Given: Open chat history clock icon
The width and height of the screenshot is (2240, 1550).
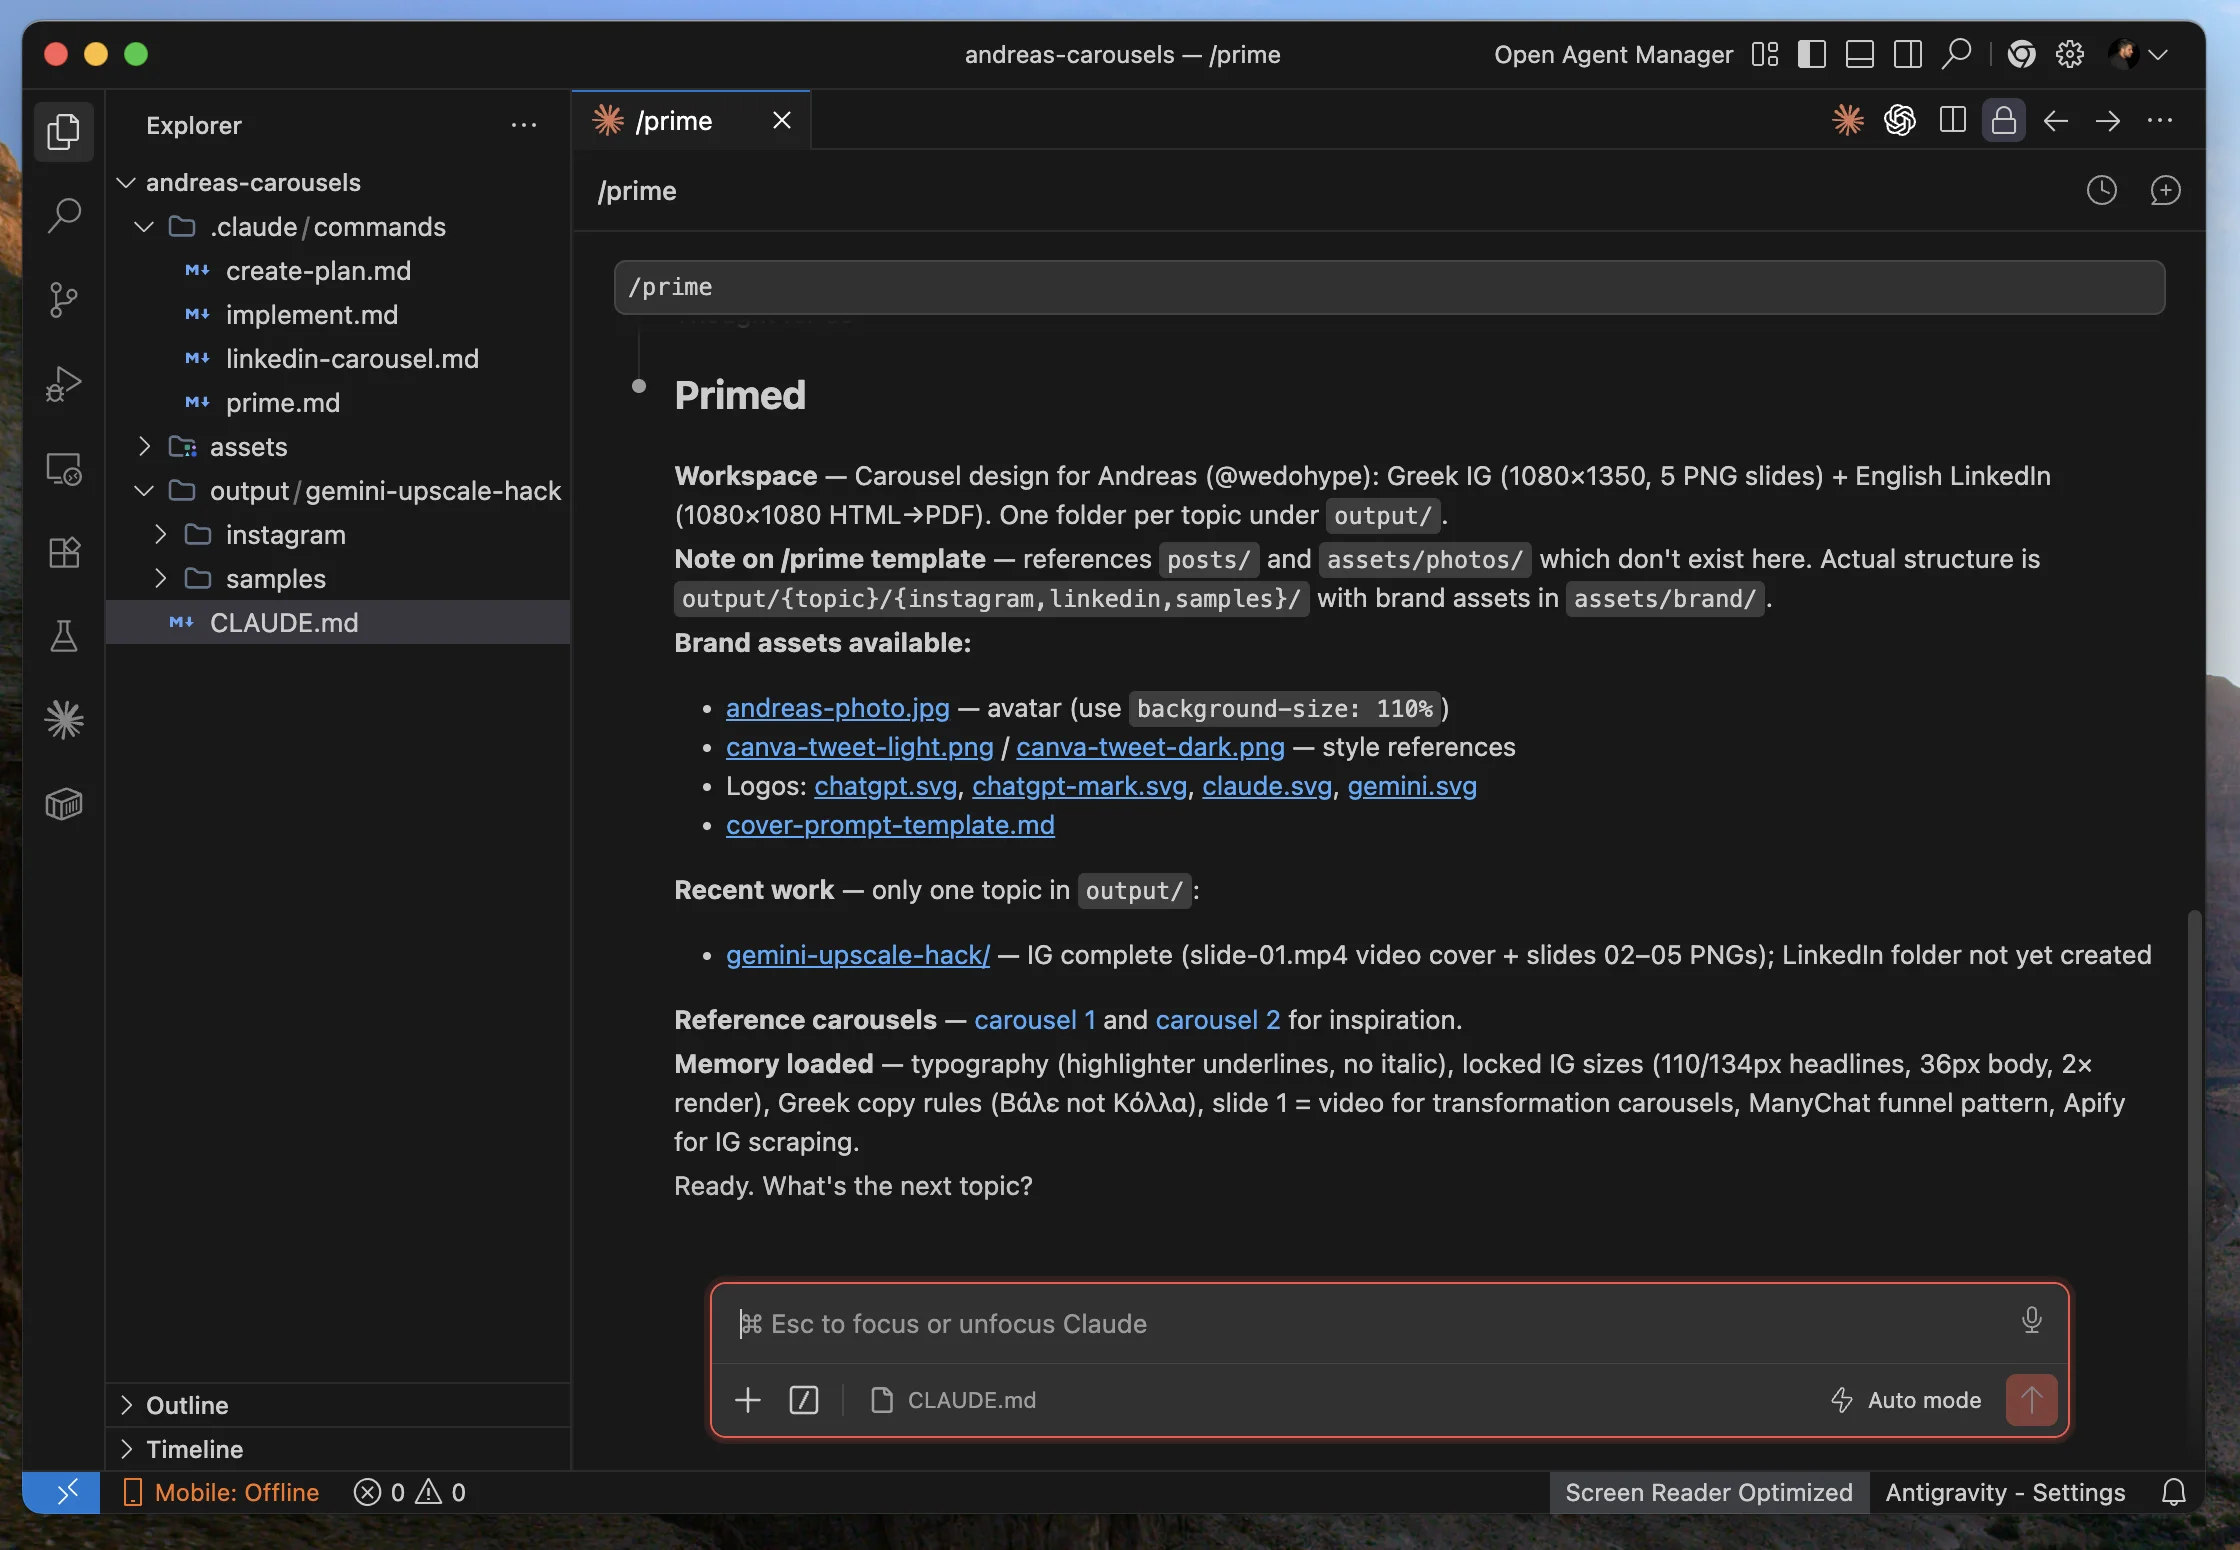Looking at the screenshot, I should (x=2102, y=190).
